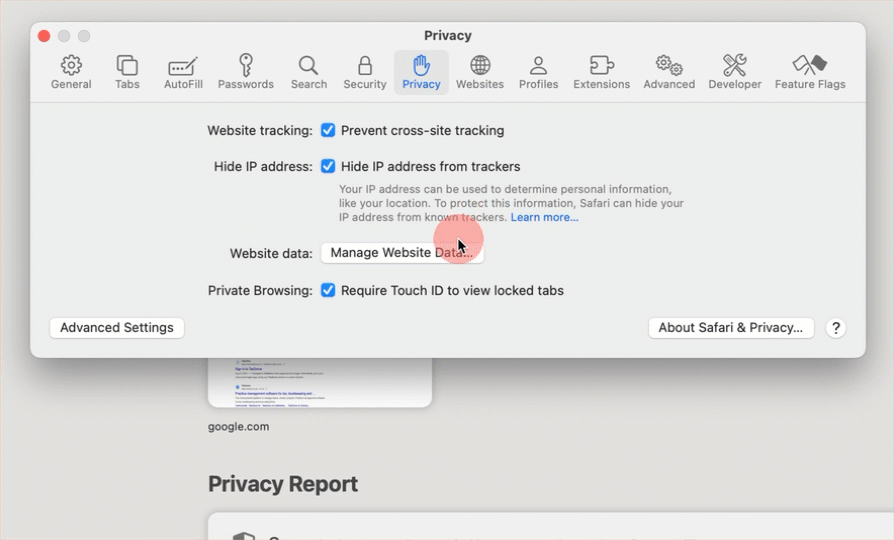Viewport: 894px width, 540px height.
Task: Go to the Security lock icon
Action: [x=365, y=72]
